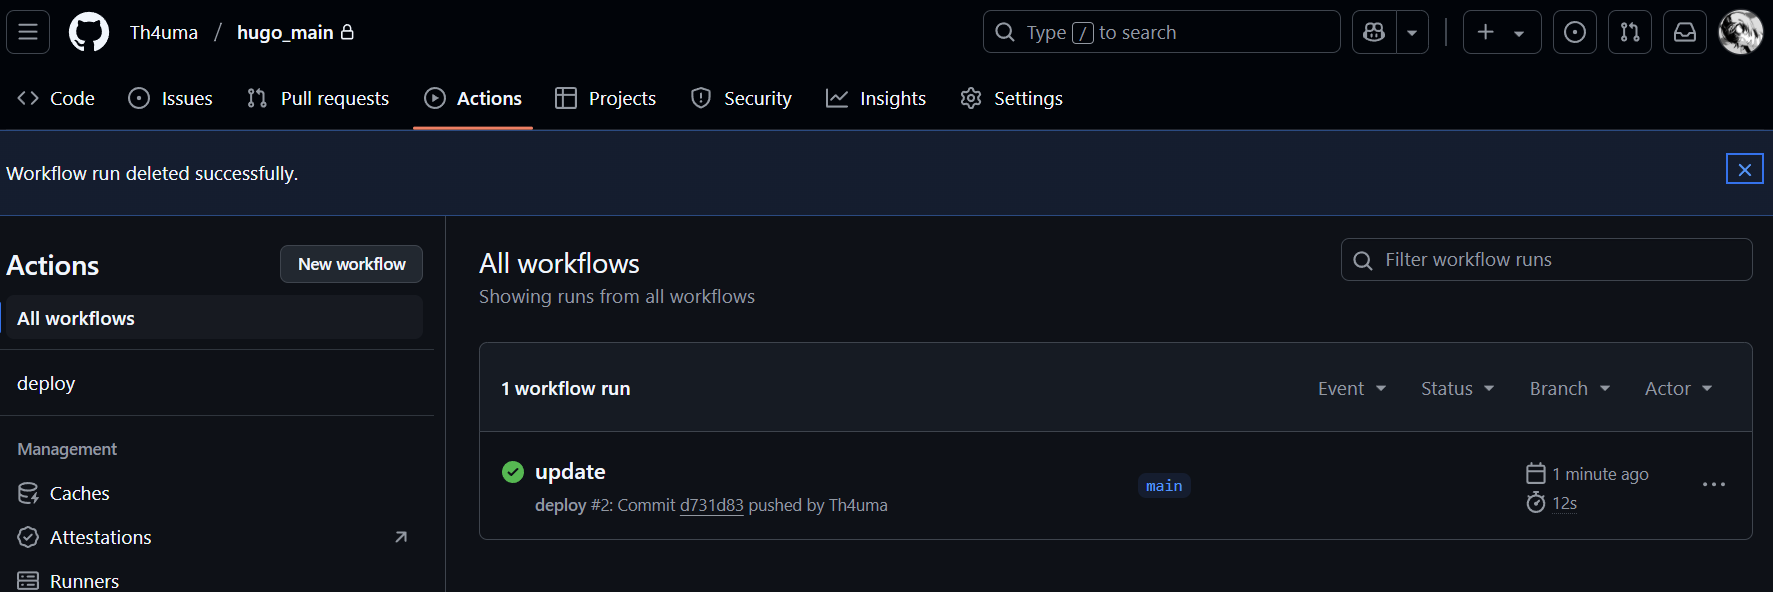Open commit d731d83 link

click(711, 505)
